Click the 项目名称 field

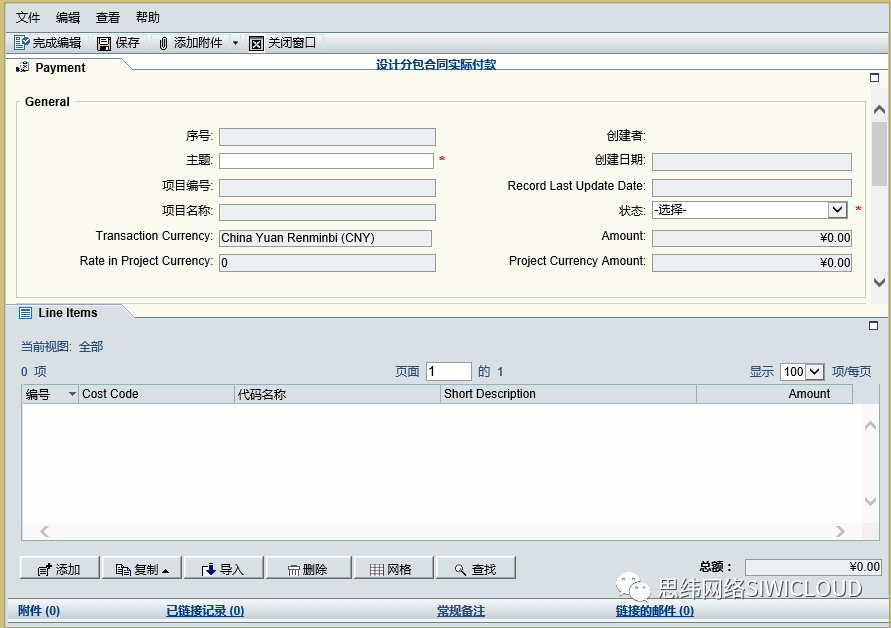click(x=327, y=213)
